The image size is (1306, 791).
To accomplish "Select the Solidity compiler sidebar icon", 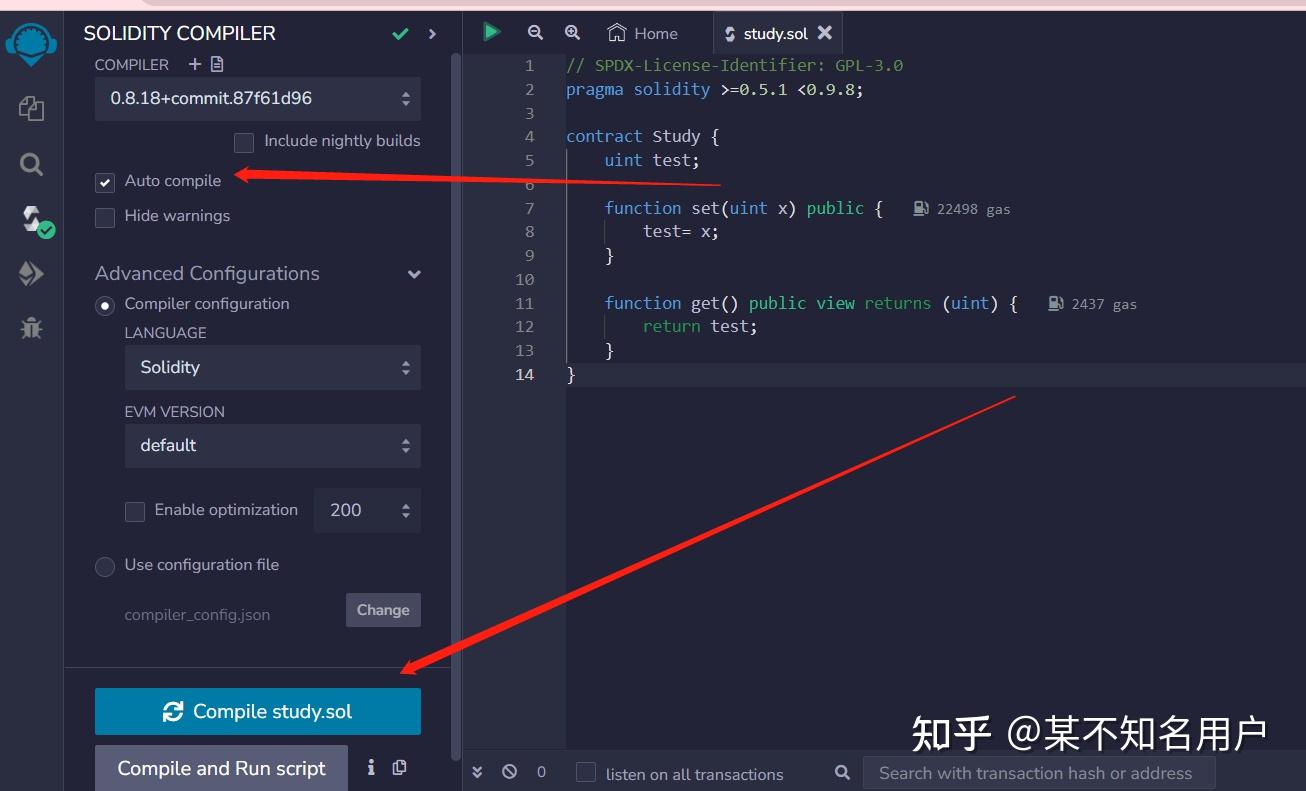I will pyautogui.click(x=33, y=219).
